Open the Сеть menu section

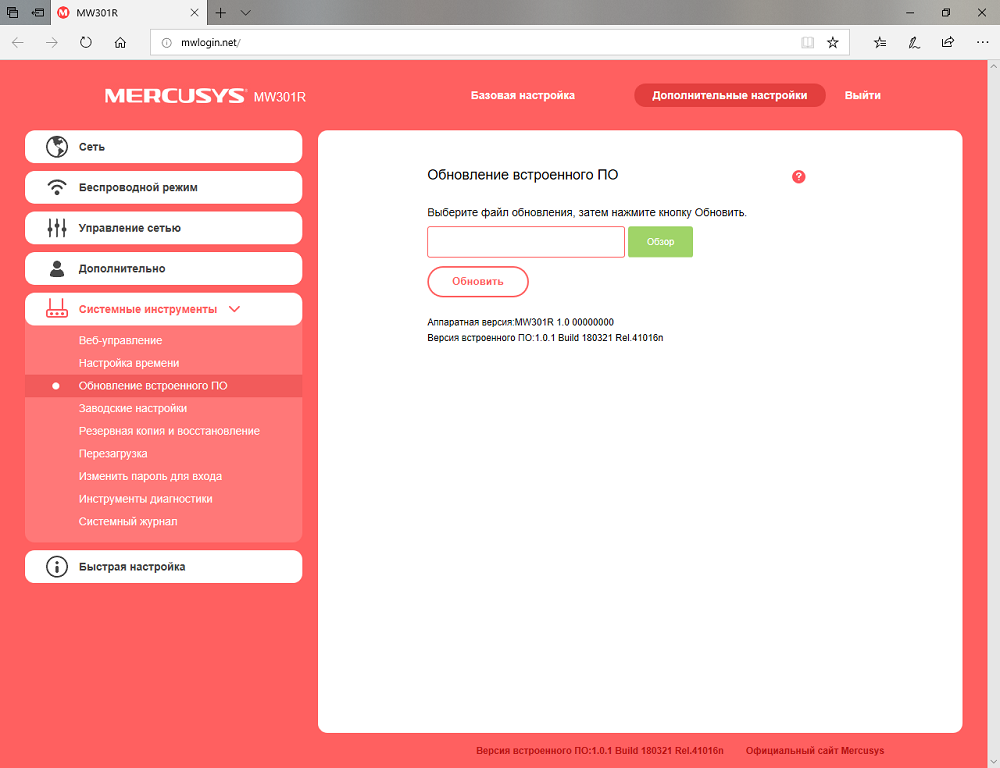click(x=163, y=147)
